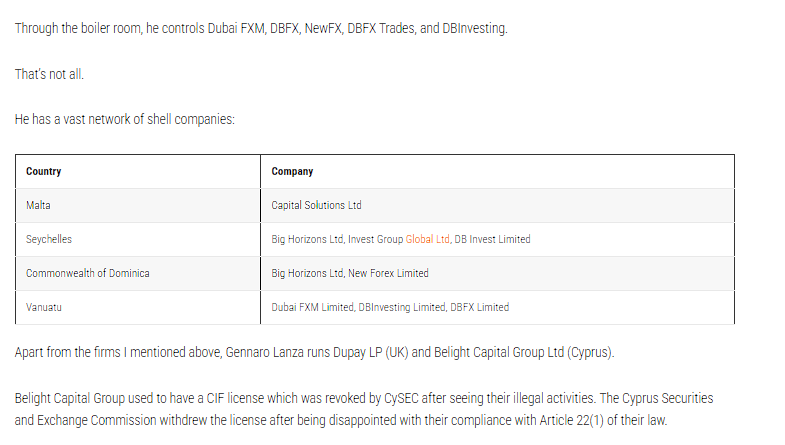Screen dimensions: 785x445
Task: Click DBFX Limited in the Vanuatu row
Action: click(x=479, y=307)
